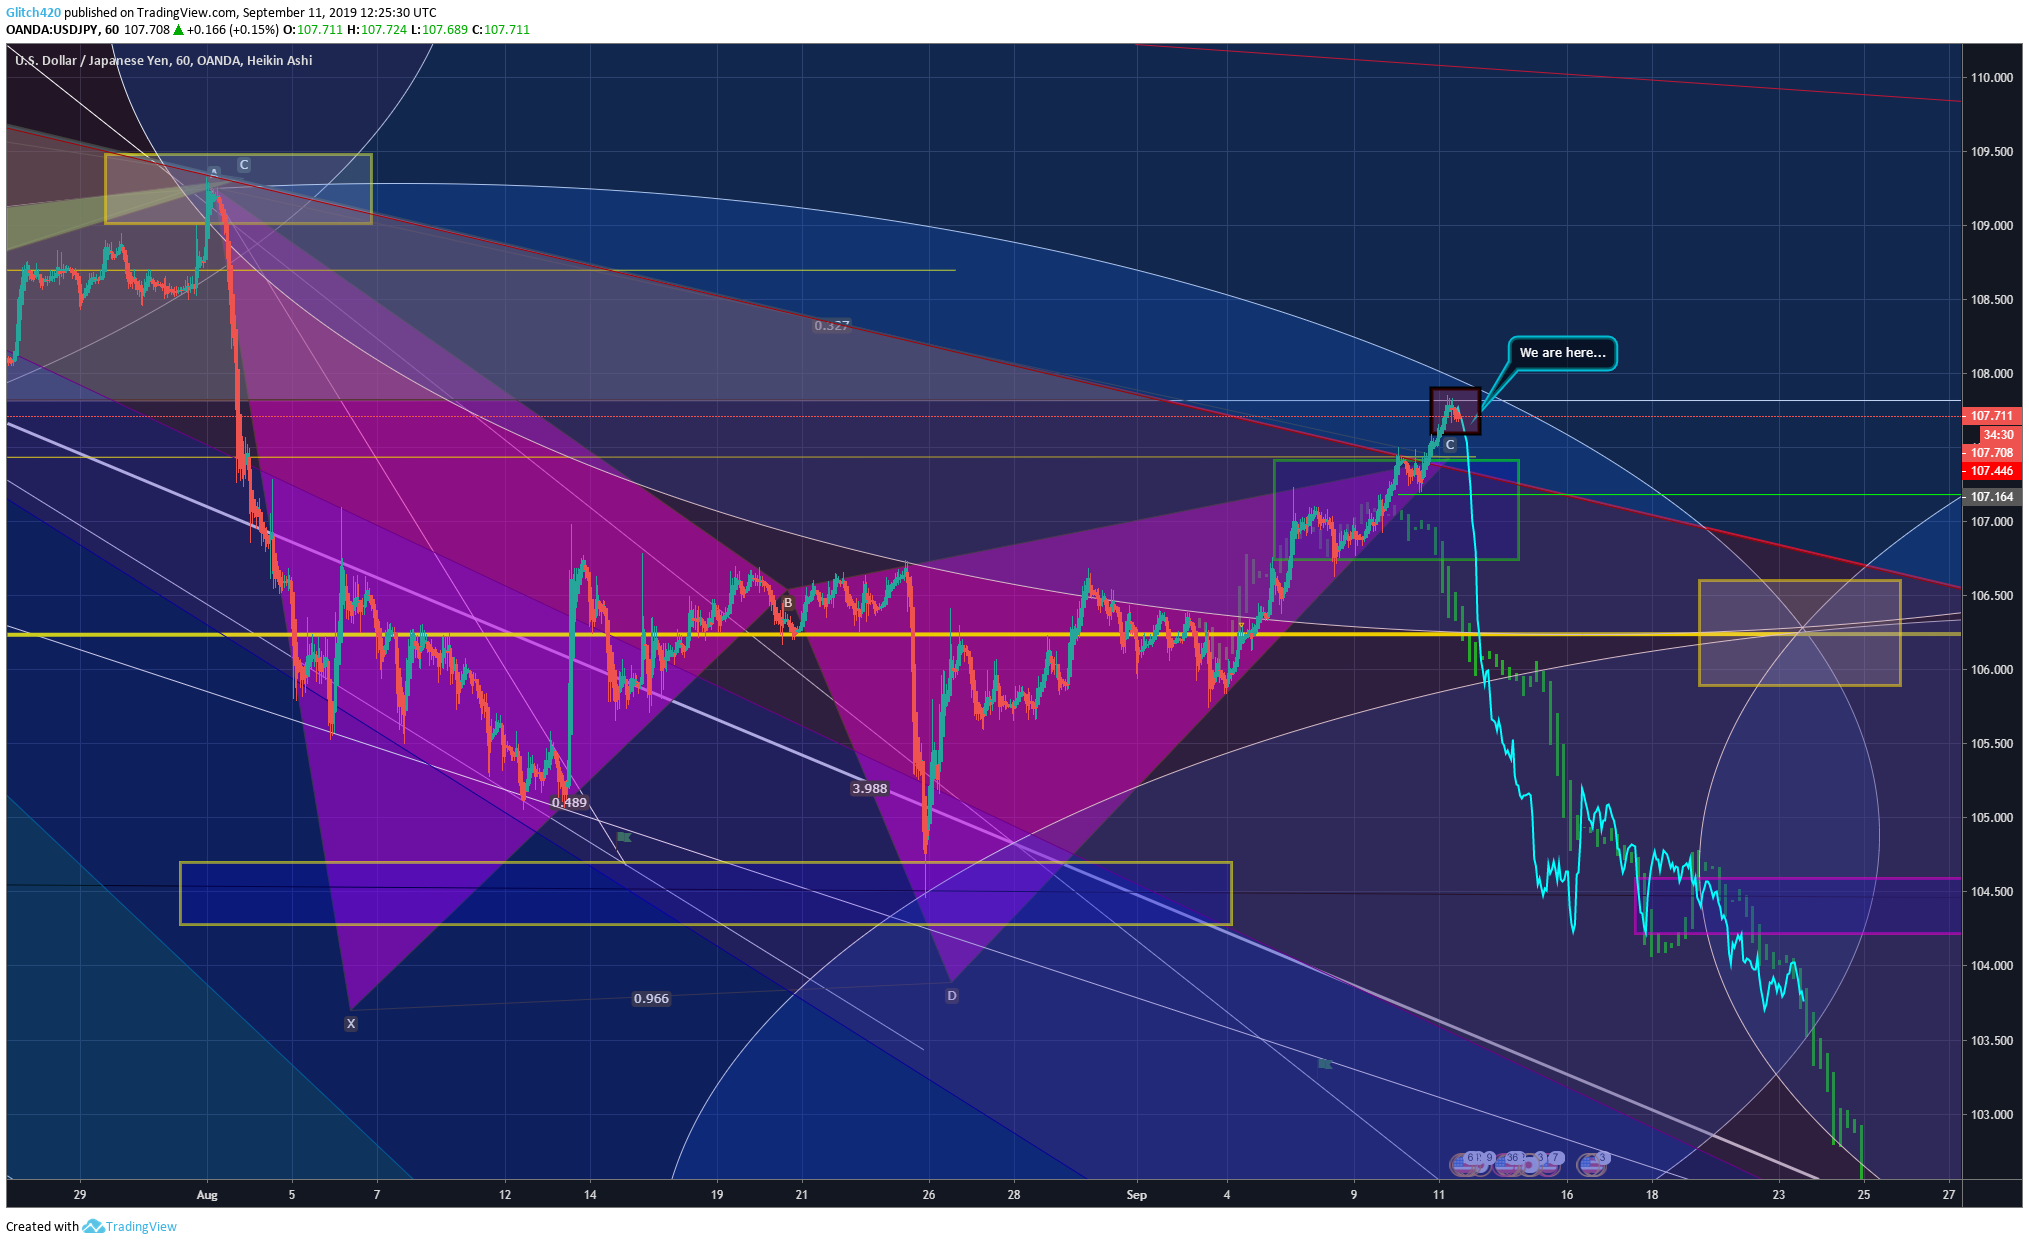This screenshot has width=2029, height=1244.
Task: Click the 34:30 countdown timer tag
Action: point(2000,435)
